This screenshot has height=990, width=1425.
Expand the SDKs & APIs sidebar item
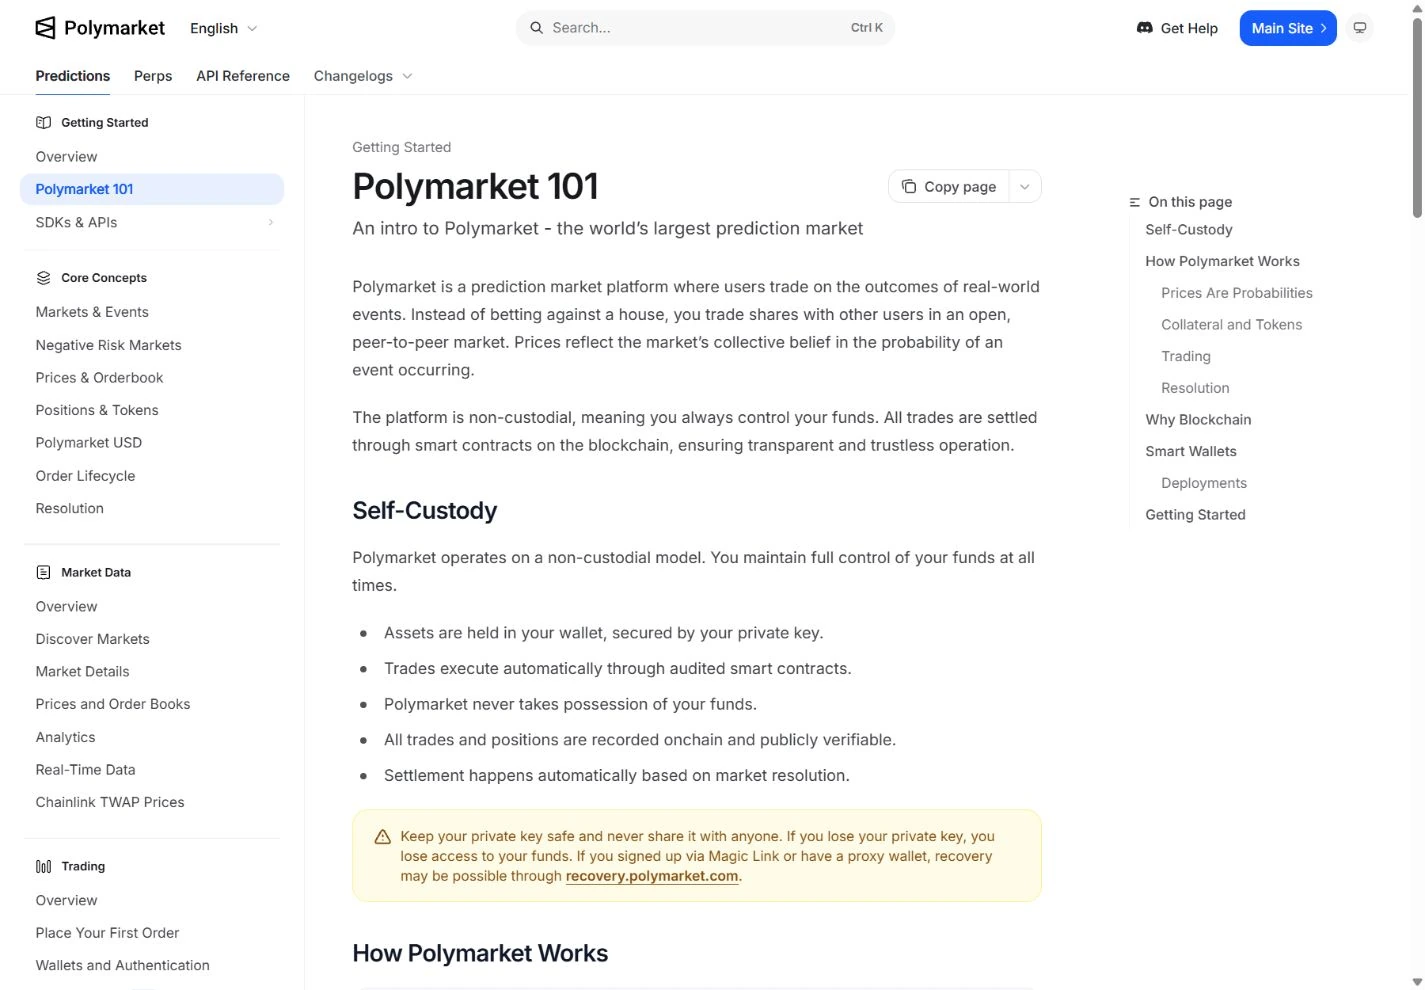[152, 222]
